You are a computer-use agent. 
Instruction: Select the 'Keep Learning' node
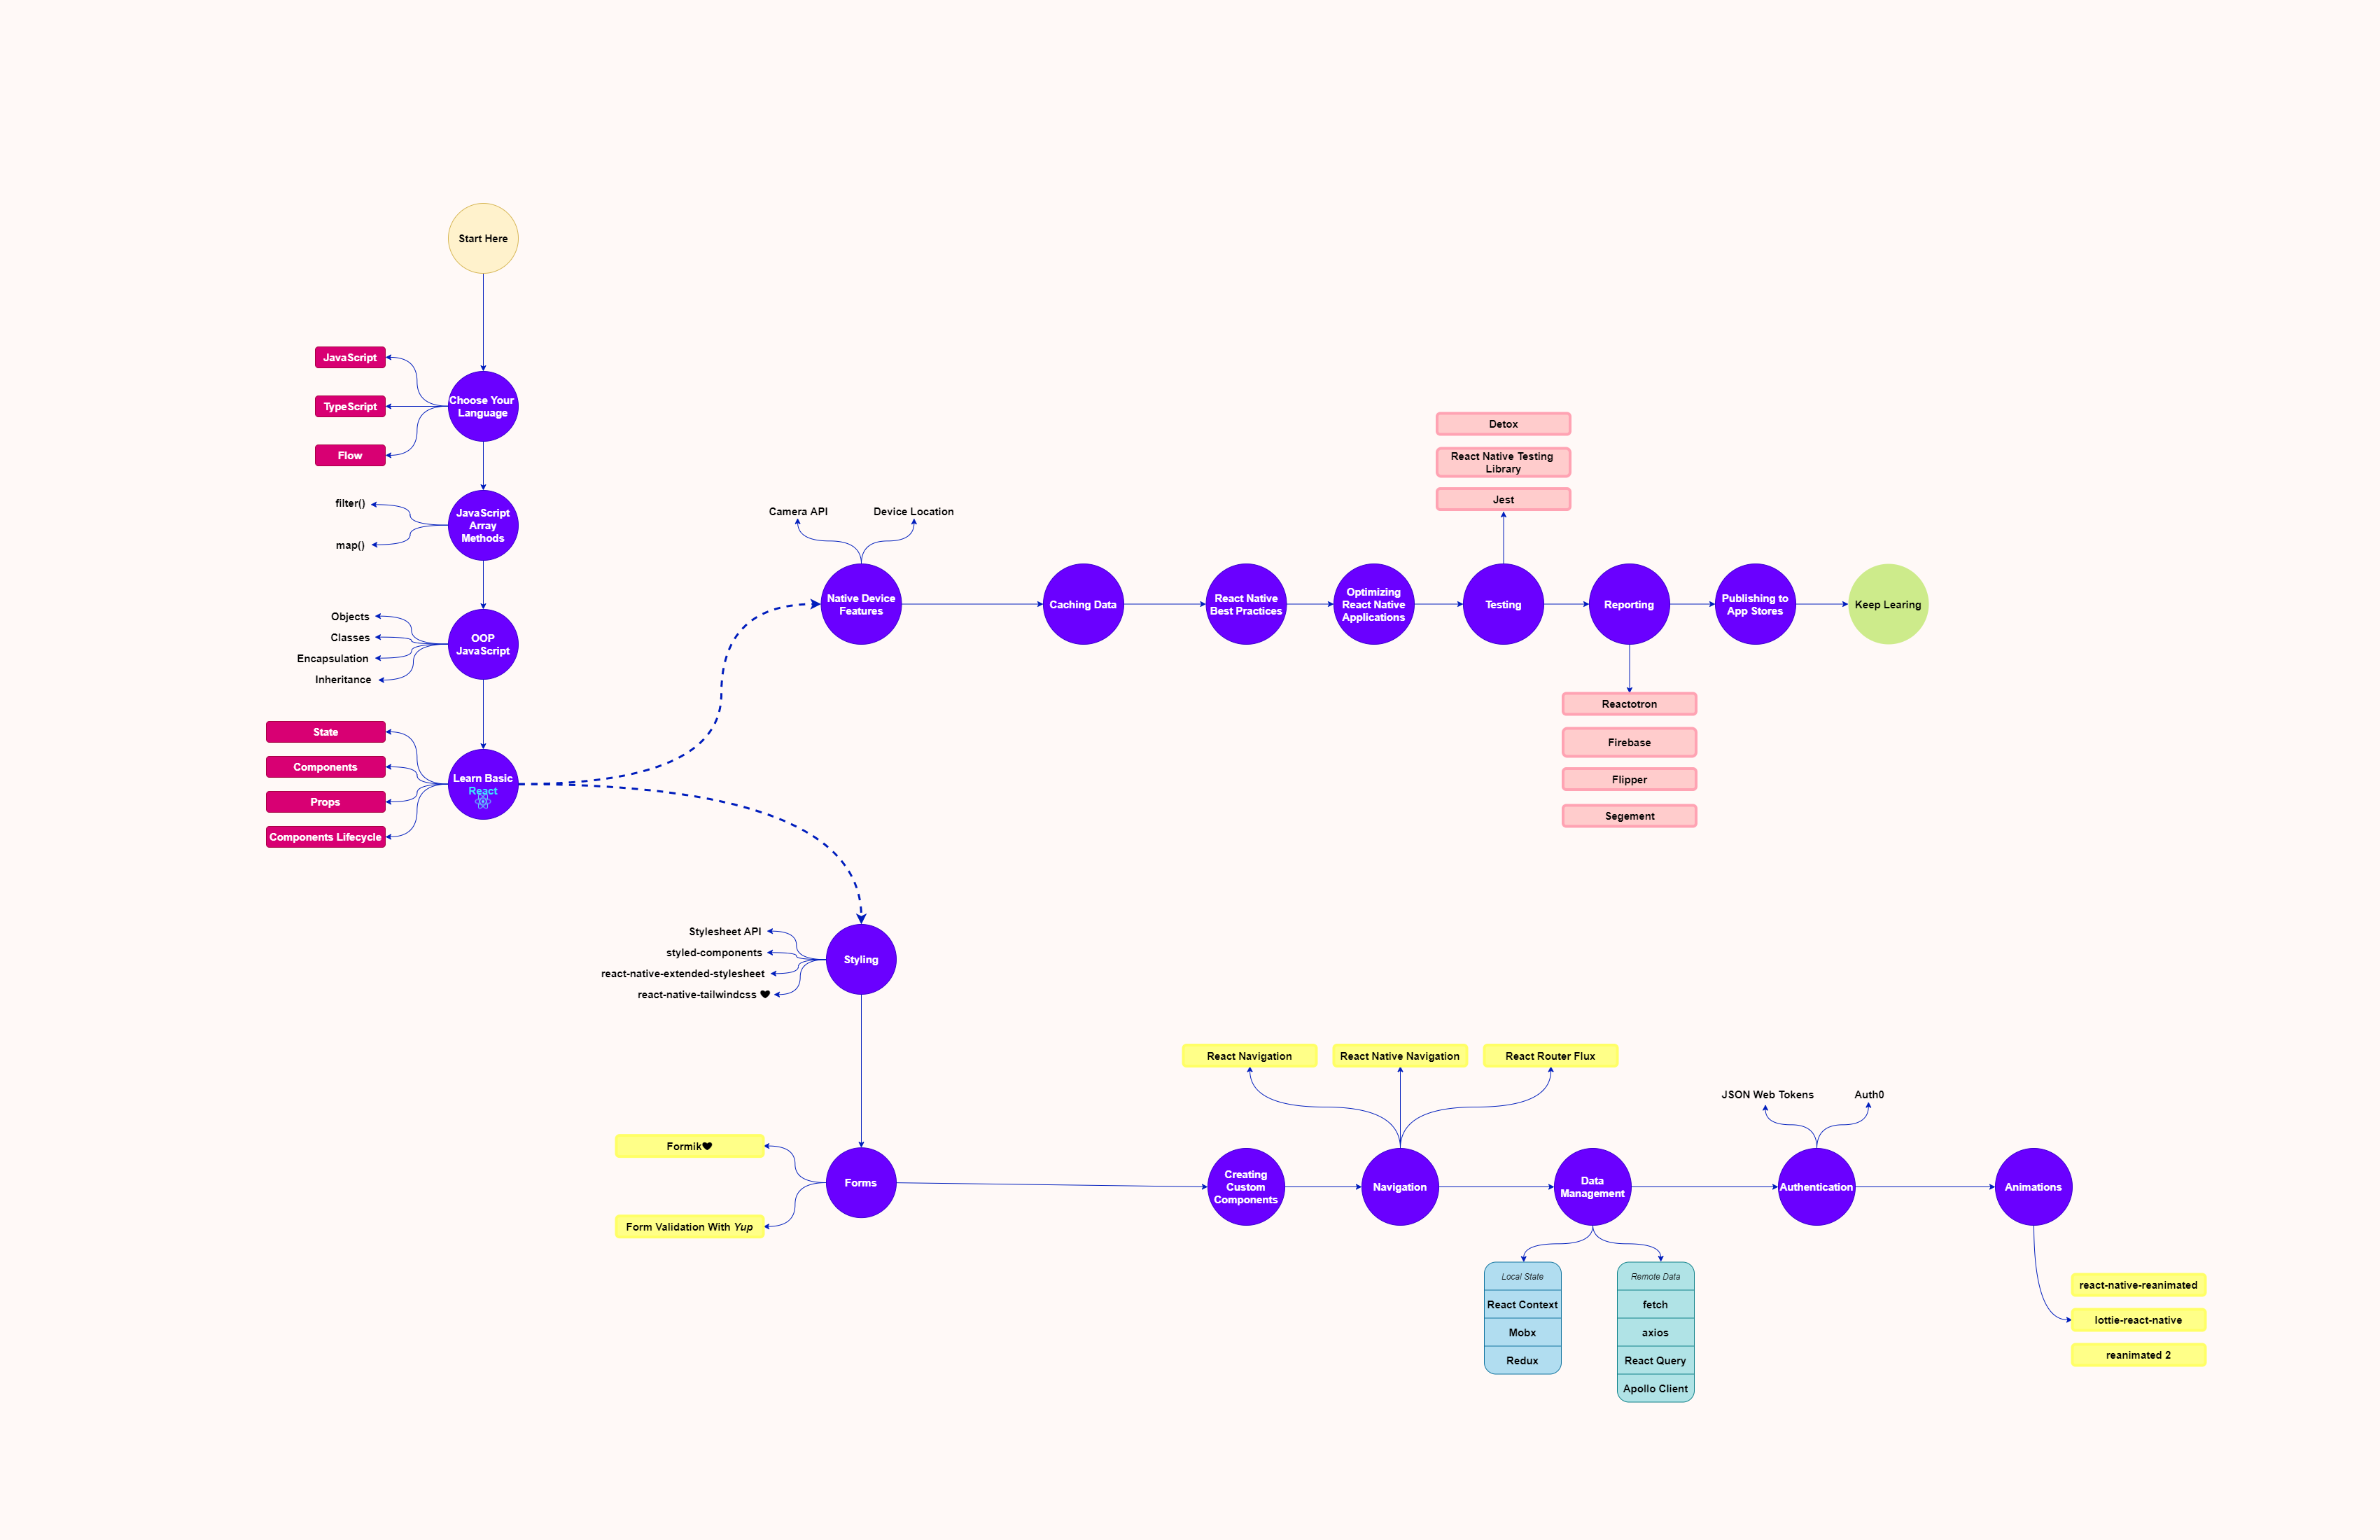click(x=1887, y=605)
